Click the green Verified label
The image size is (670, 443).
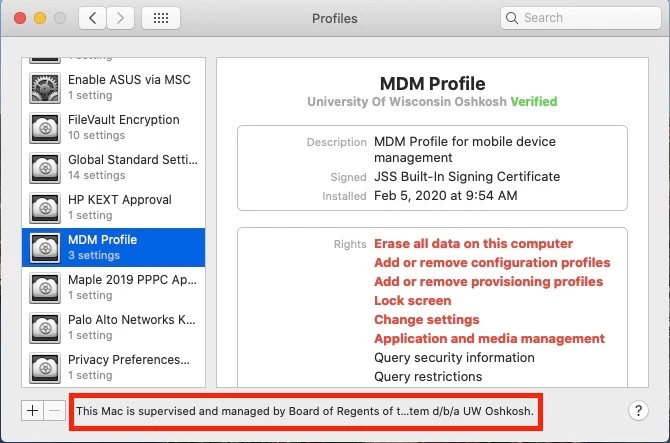pos(534,102)
